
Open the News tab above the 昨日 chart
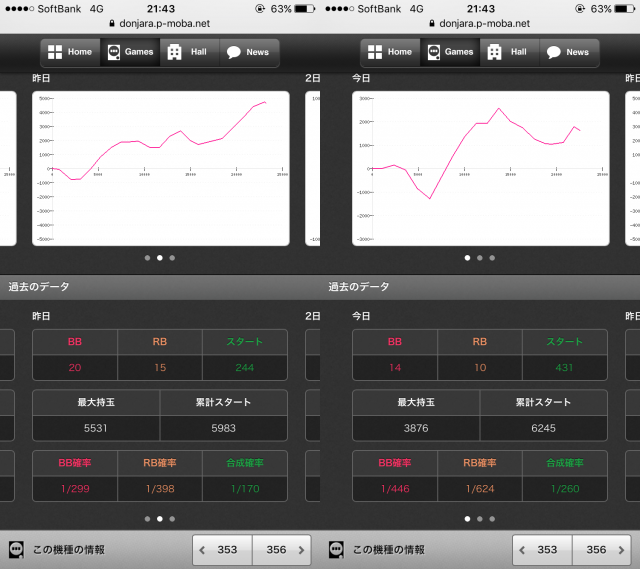247,52
